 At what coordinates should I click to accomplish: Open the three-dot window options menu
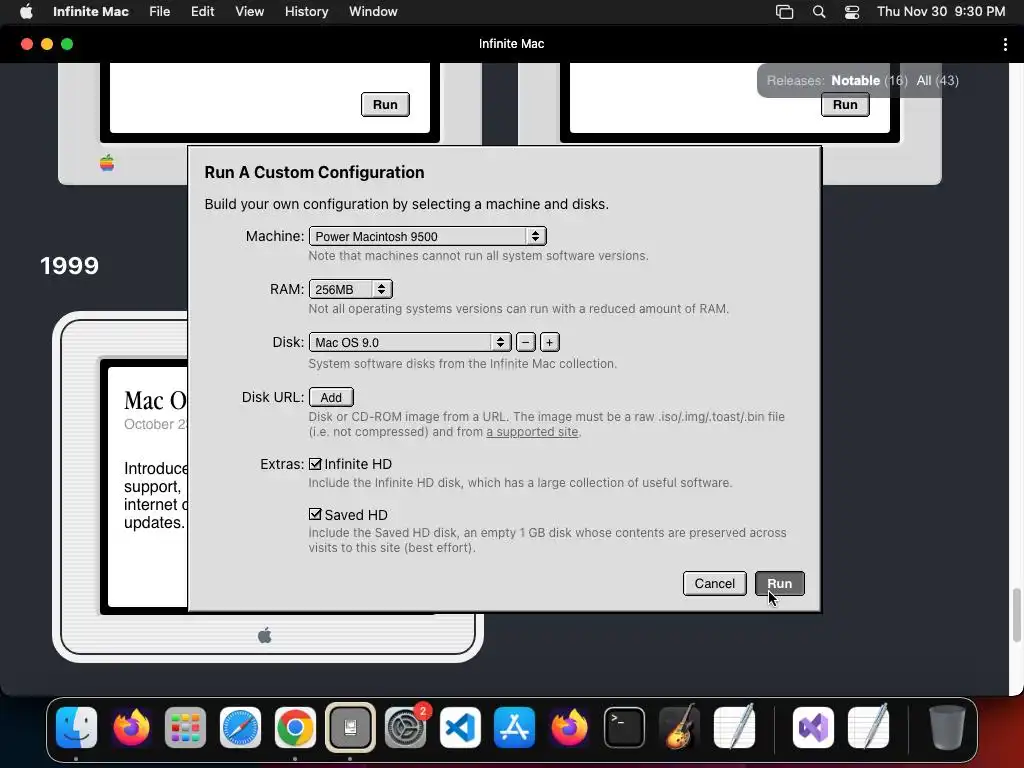[1004, 44]
